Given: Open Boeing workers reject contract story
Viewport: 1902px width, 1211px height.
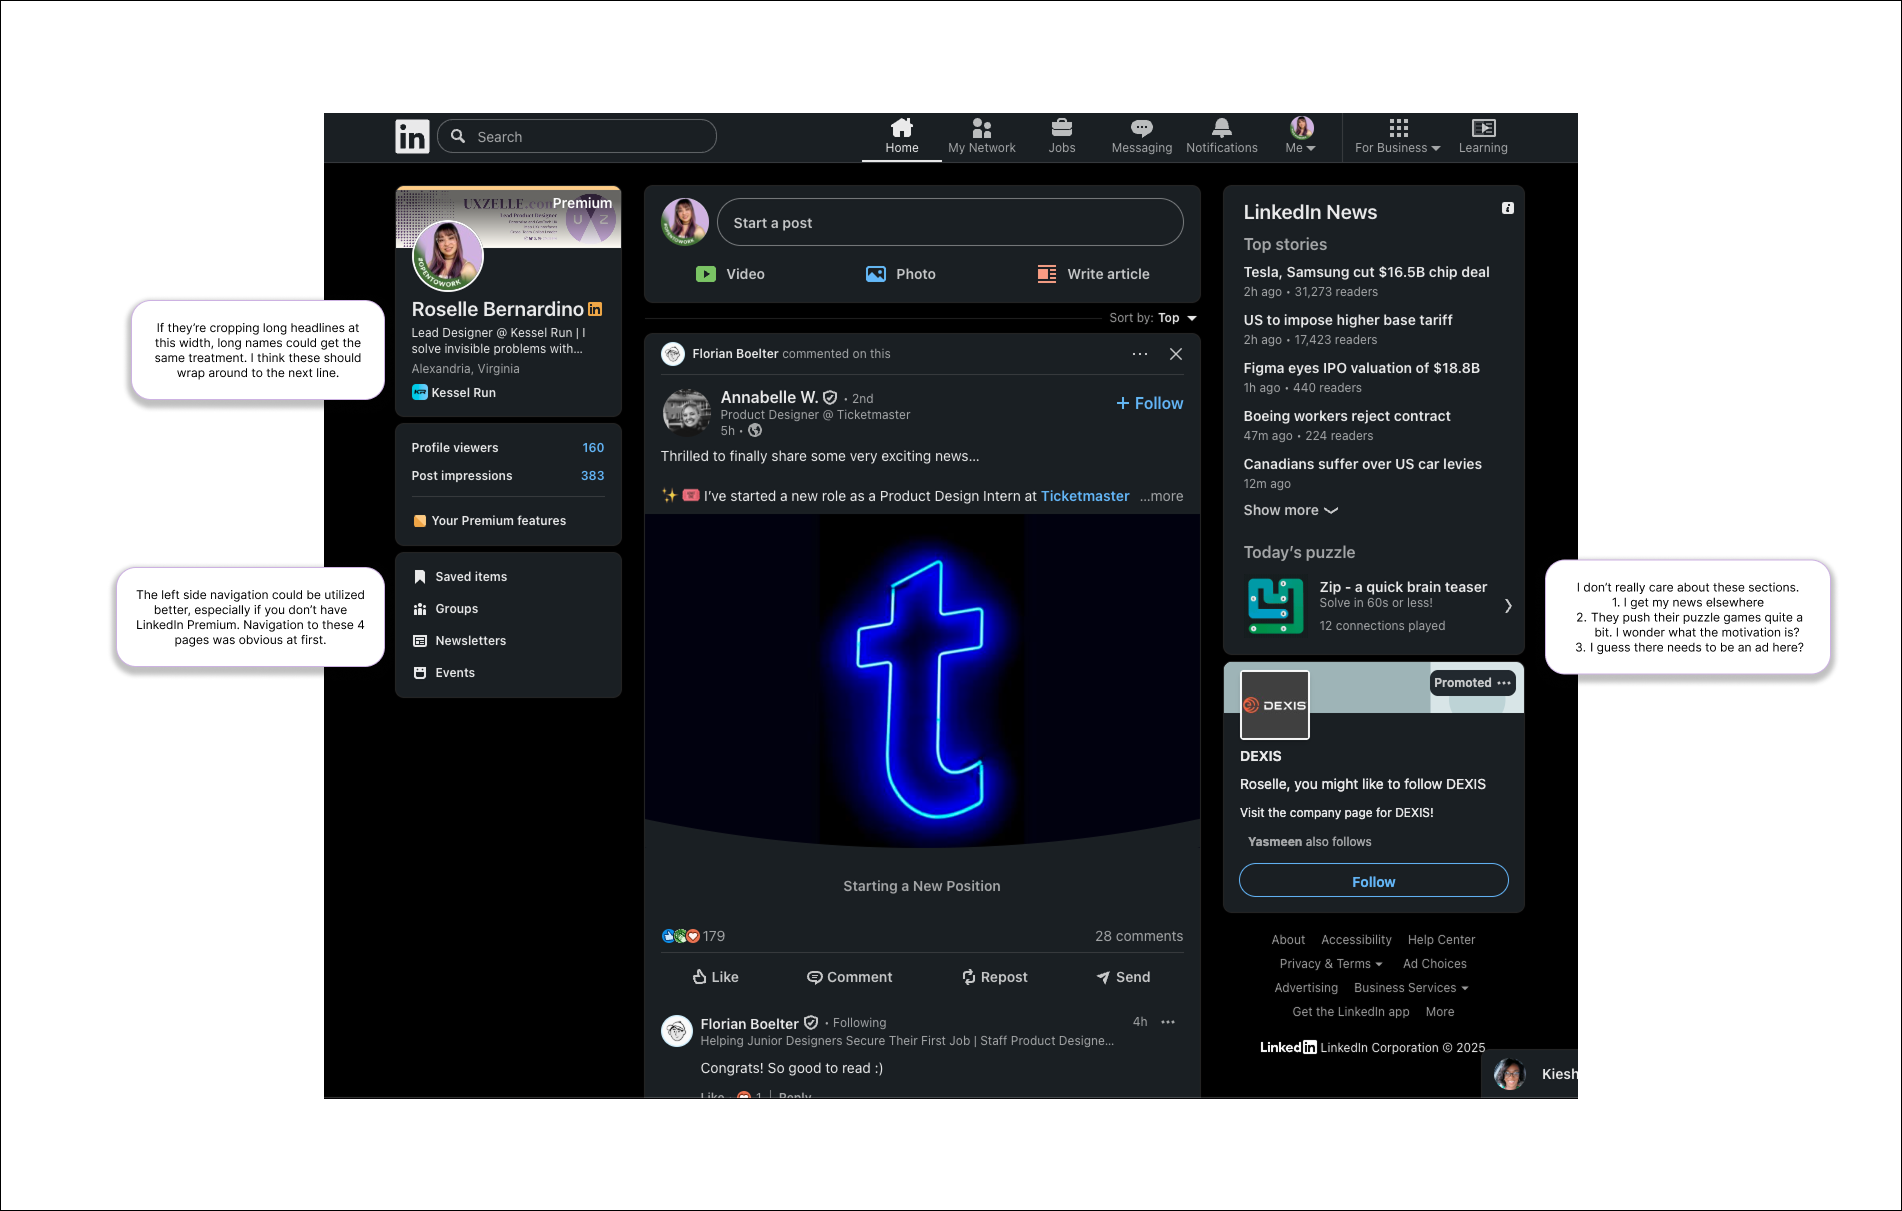Looking at the screenshot, I should click(1346, 416).
